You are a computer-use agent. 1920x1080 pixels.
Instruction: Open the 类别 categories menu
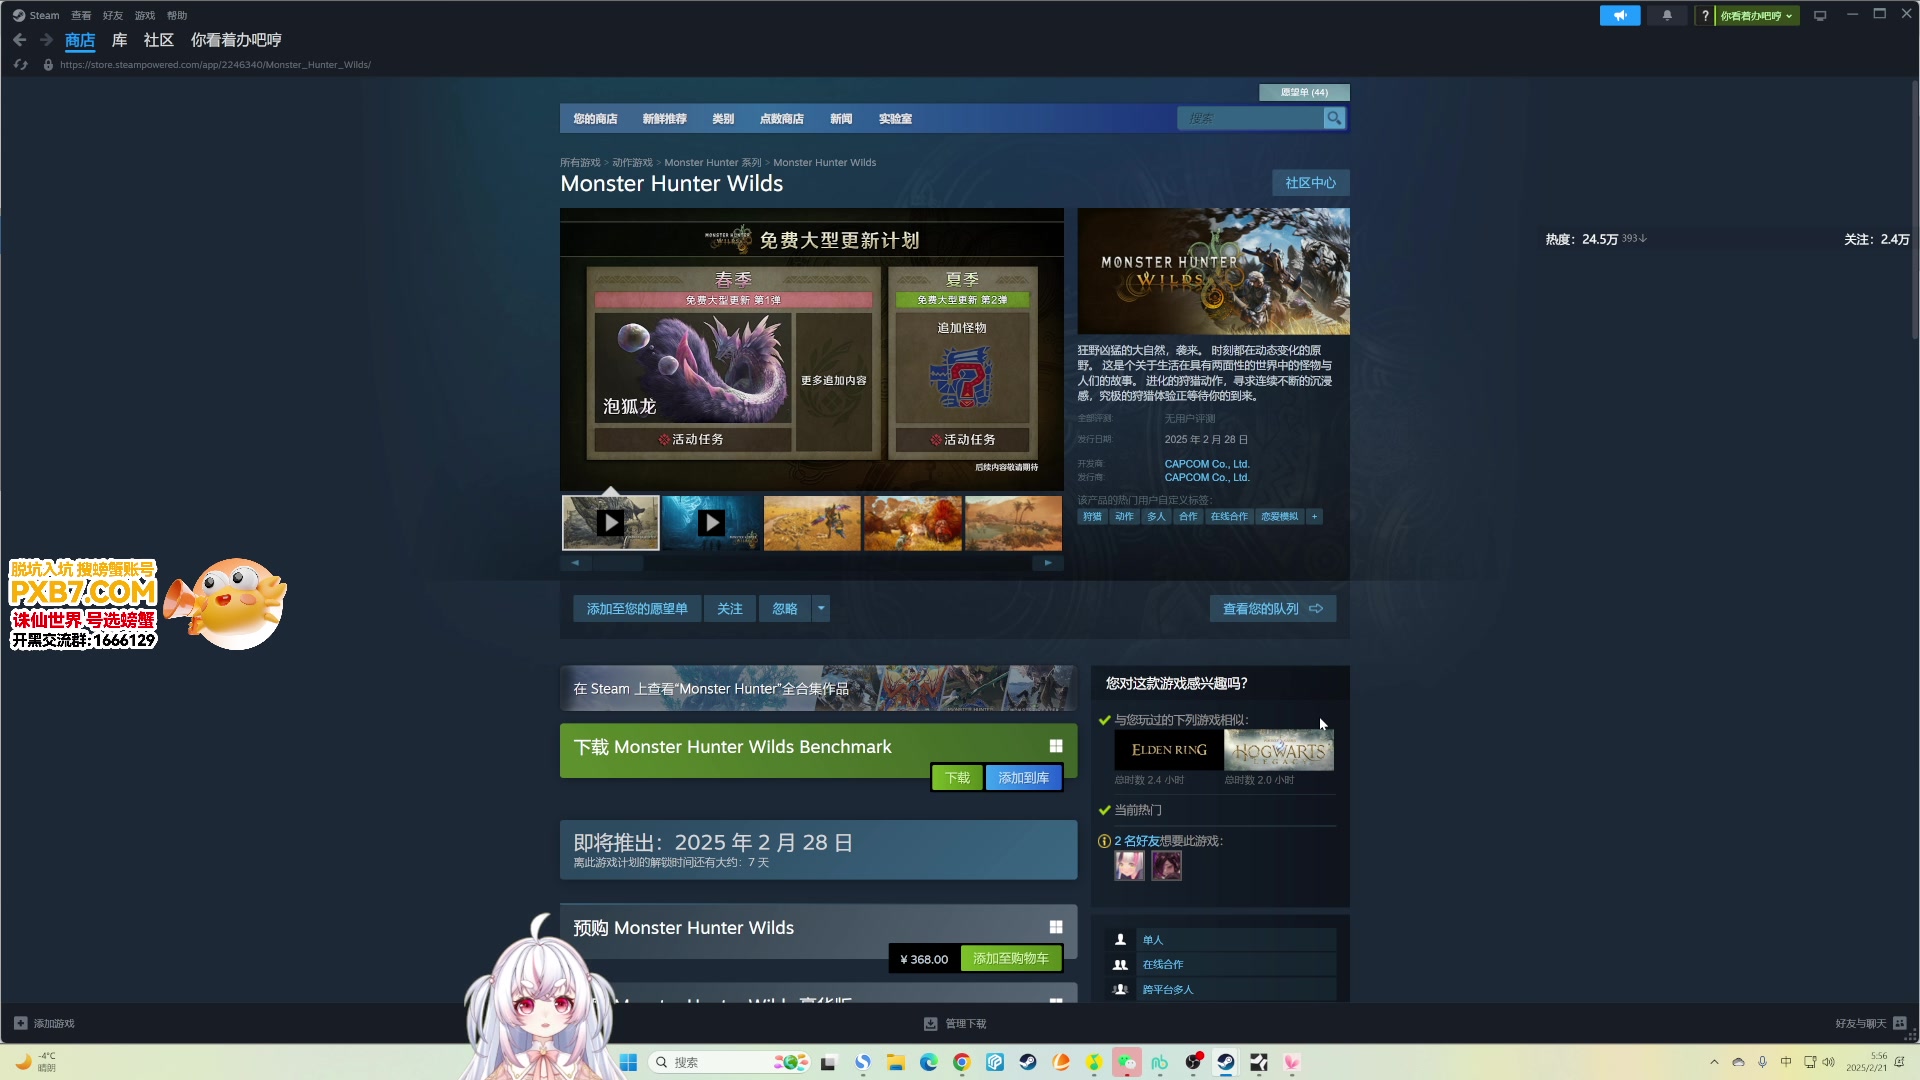coord(723,118)
